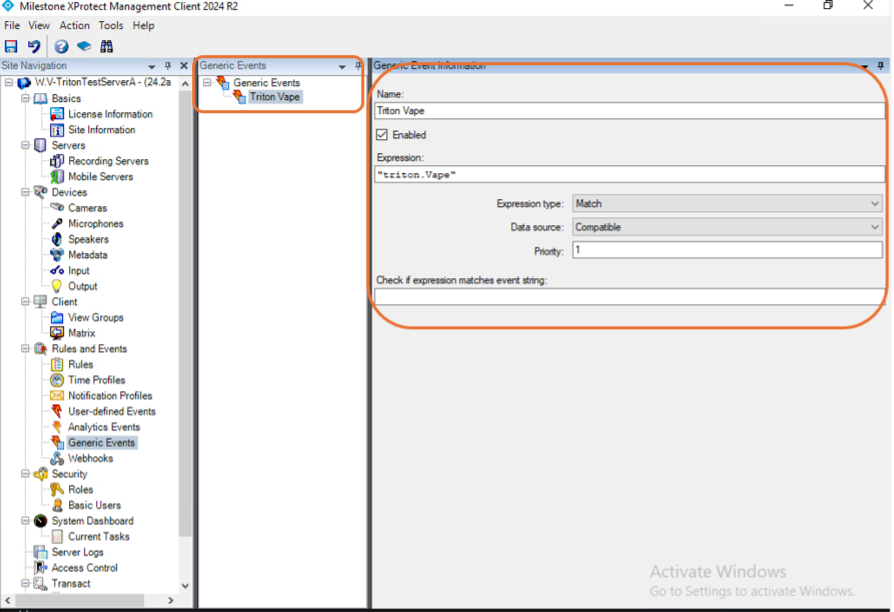Click the Input device icon
This screenshot has height=612, width=894.
pos(57,271)
